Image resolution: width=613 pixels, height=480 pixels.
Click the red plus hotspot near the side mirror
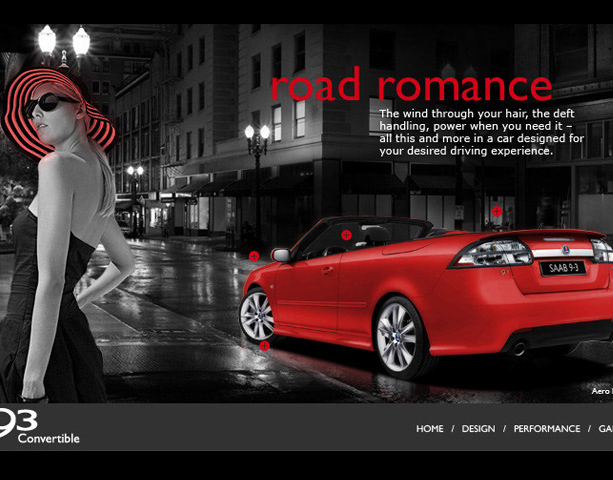pyautogui.click(x=254, y=256)
